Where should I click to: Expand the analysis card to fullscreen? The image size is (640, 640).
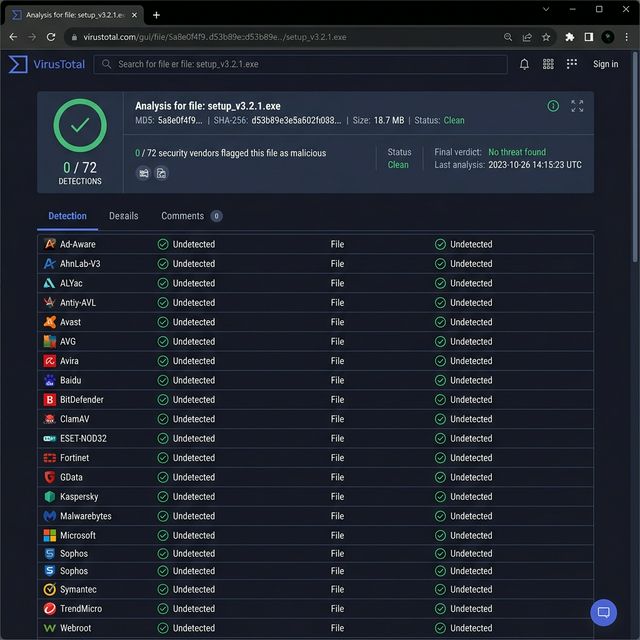coord(577,106)
